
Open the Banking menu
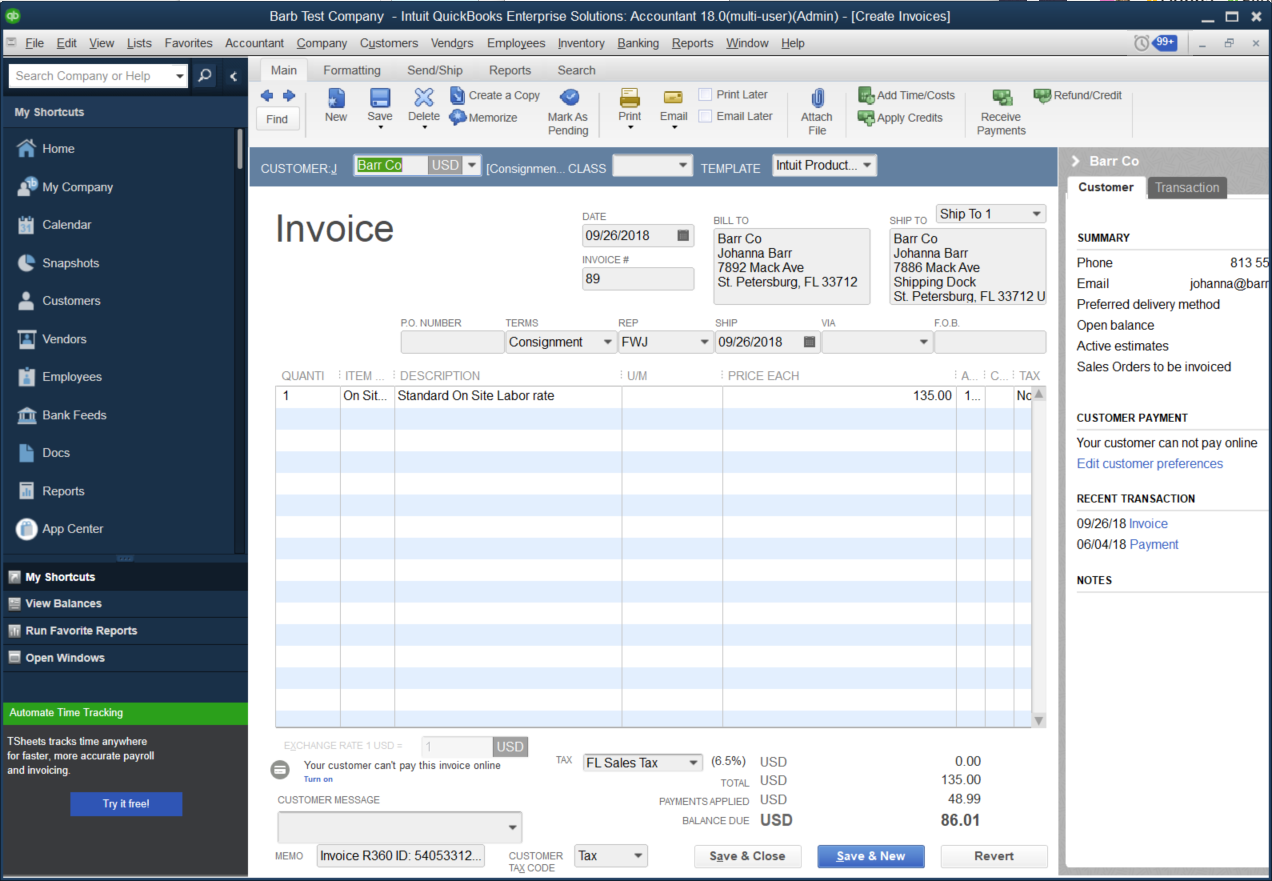pos(638,43)
